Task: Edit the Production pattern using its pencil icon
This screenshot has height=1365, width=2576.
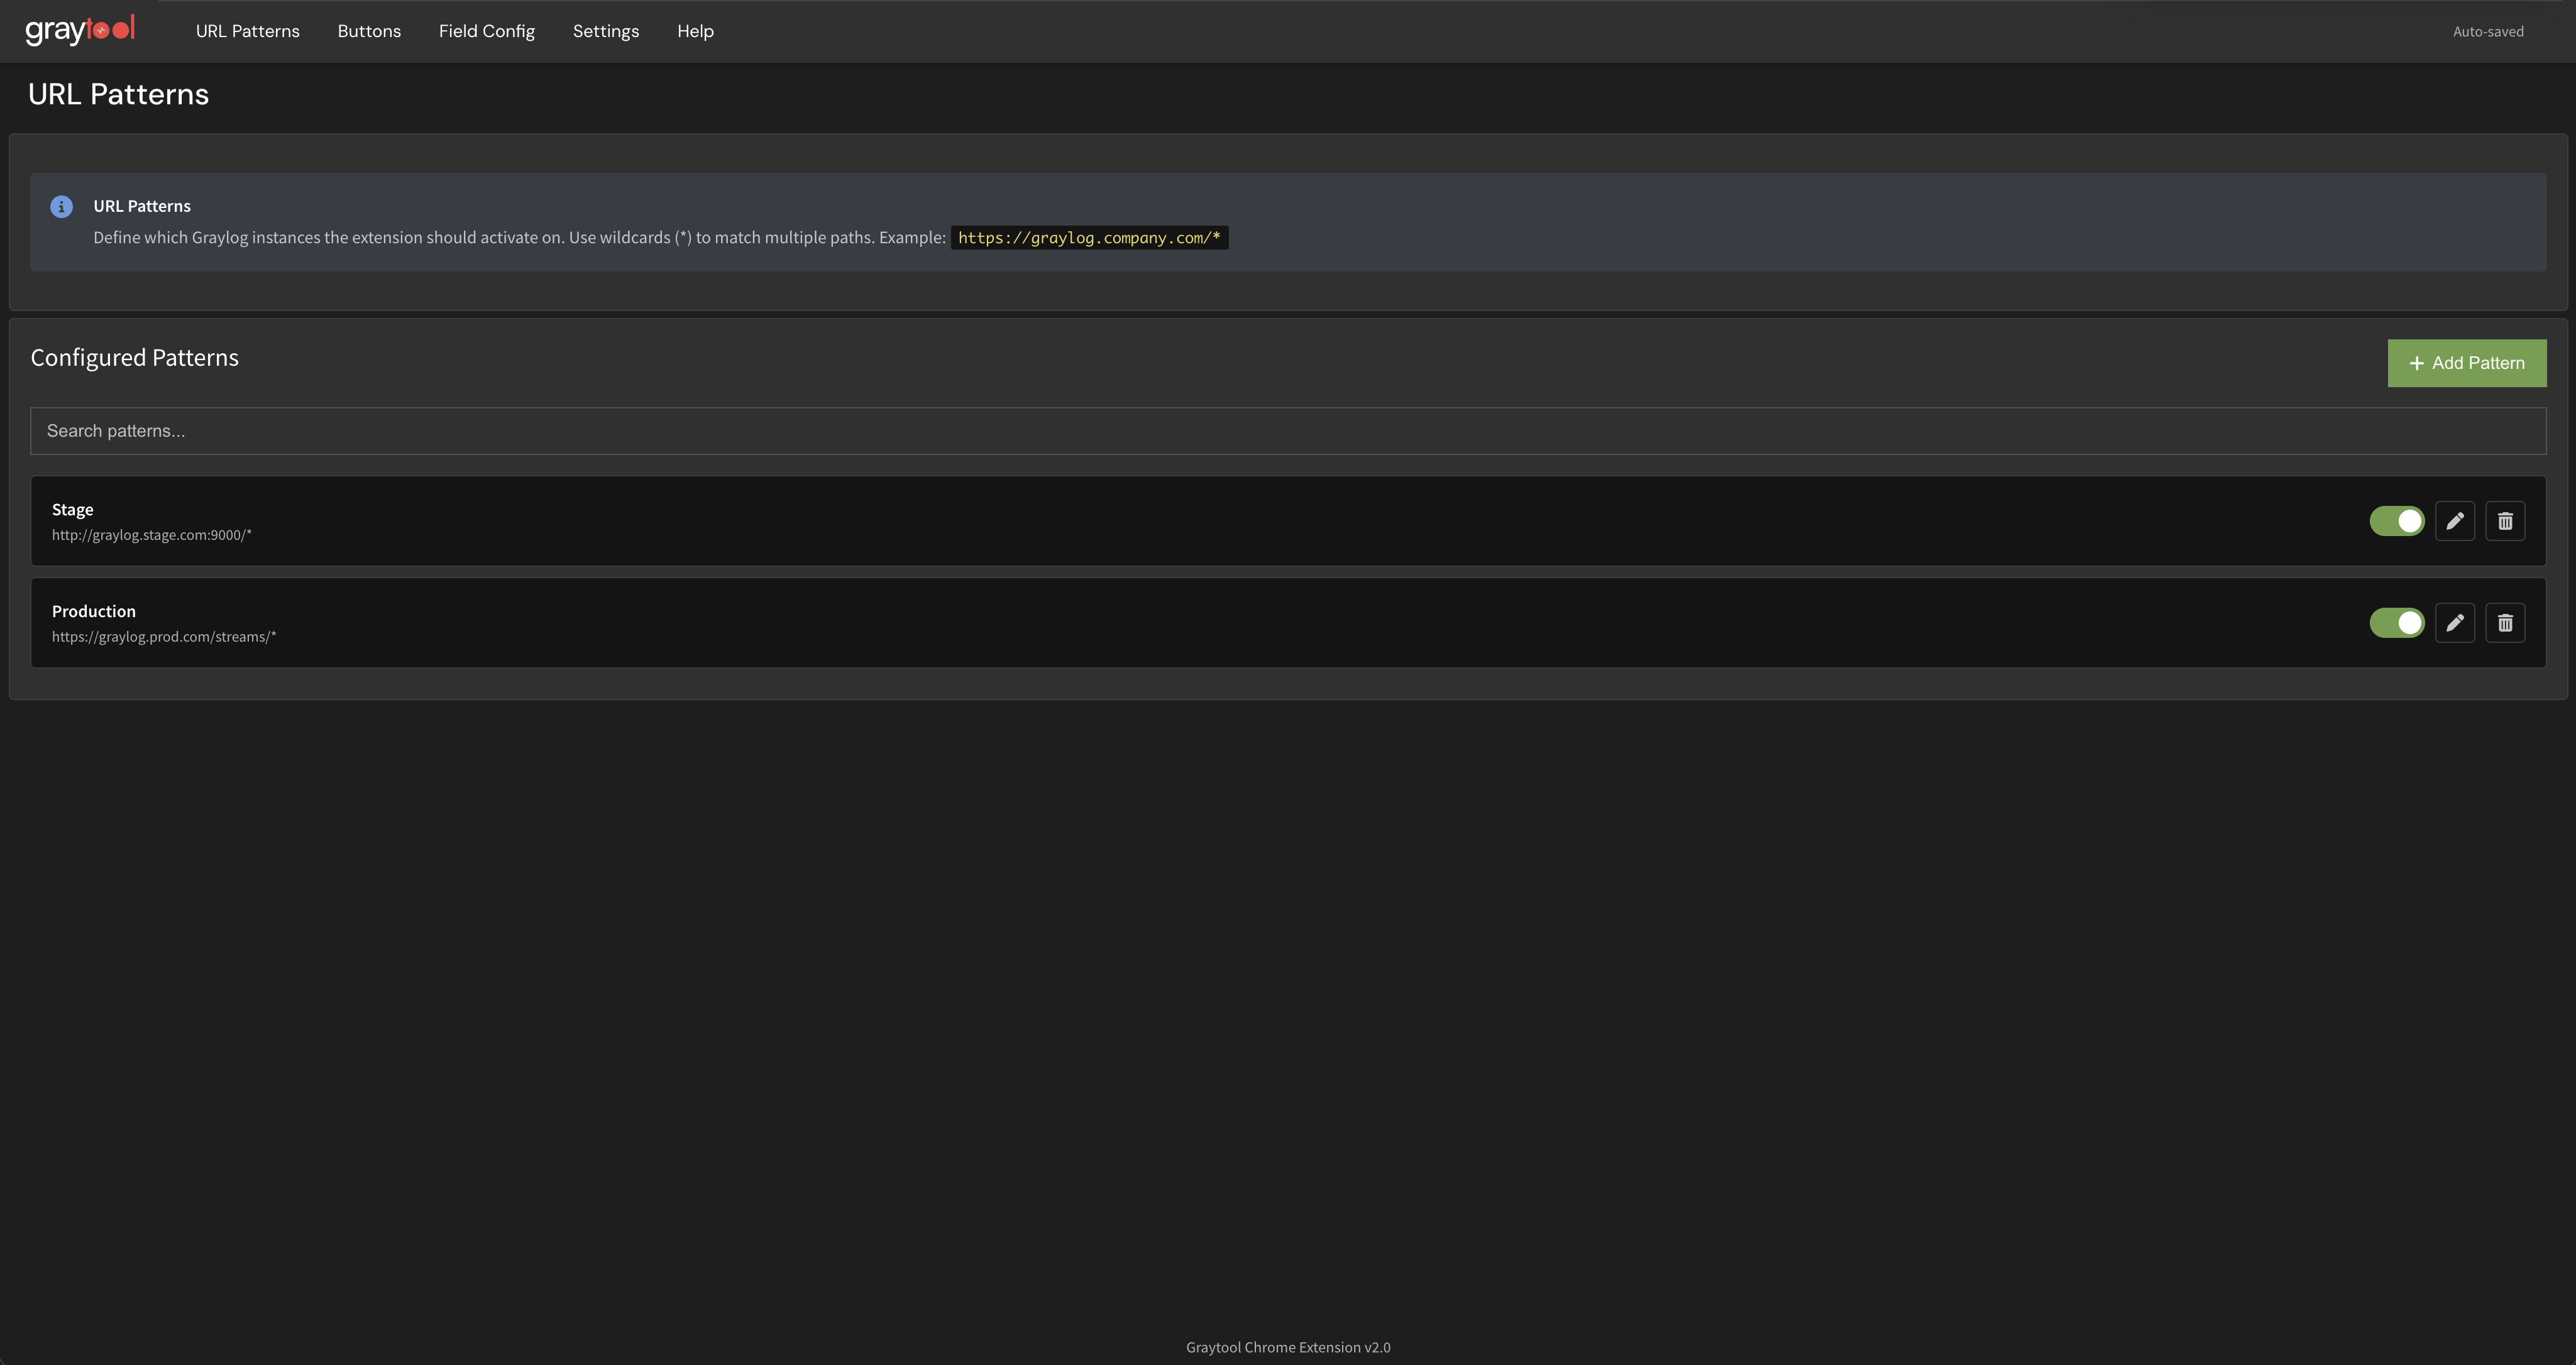Action: (x=2455, y=622)
